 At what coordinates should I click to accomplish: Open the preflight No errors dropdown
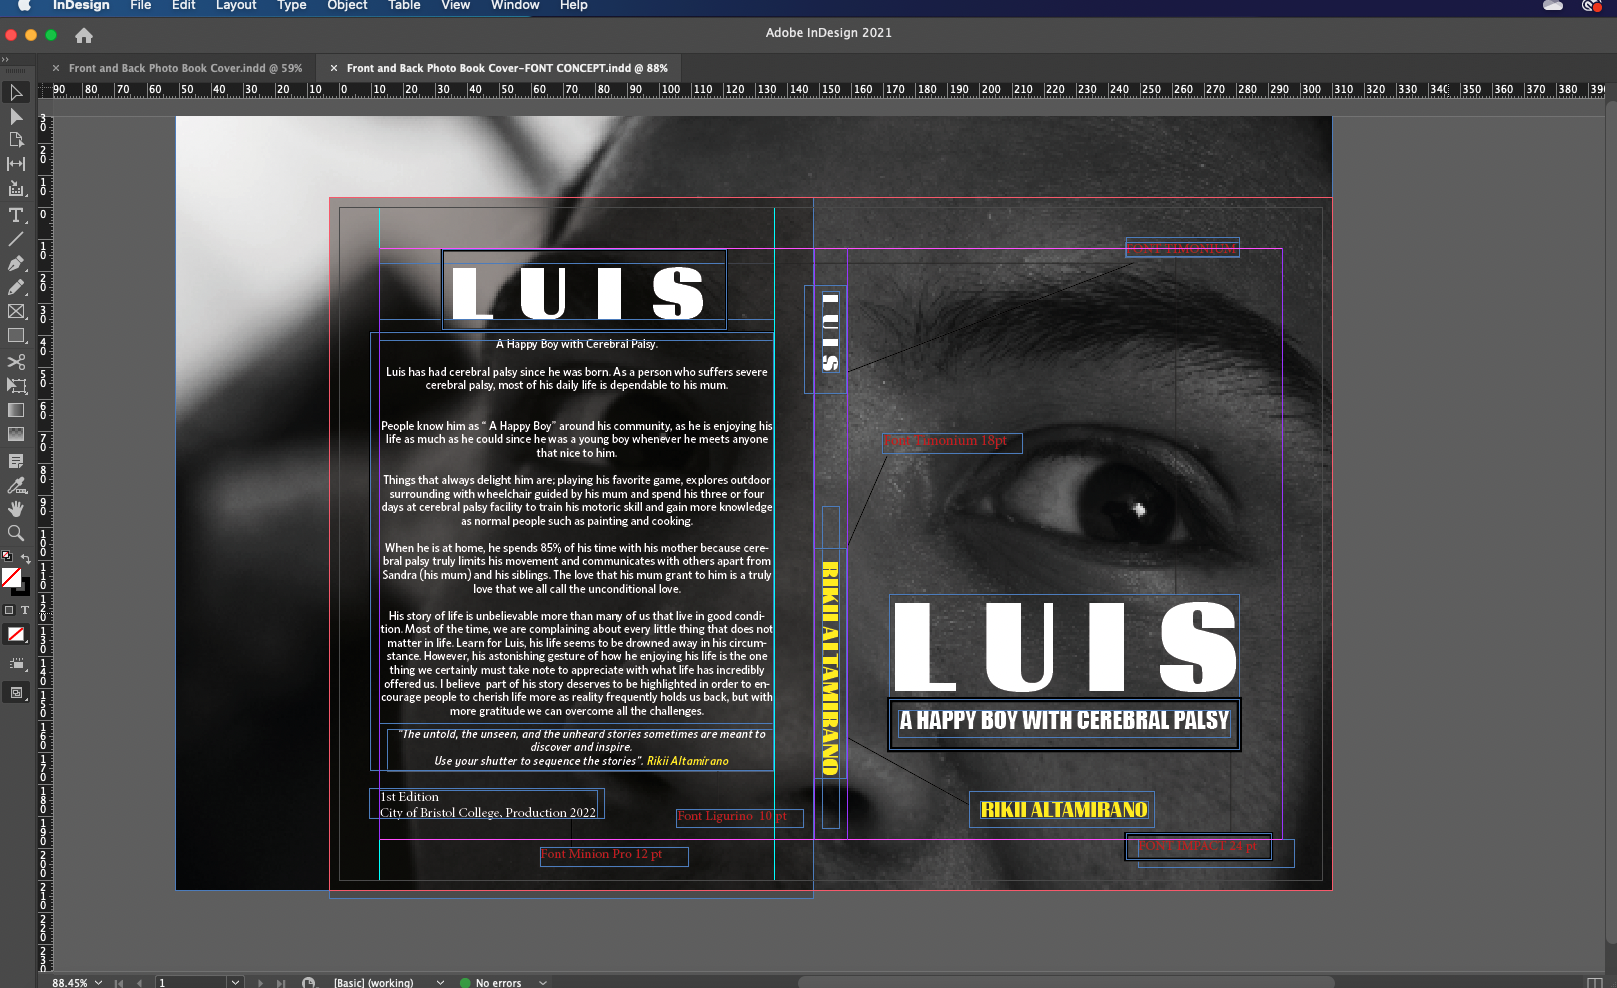543,982
